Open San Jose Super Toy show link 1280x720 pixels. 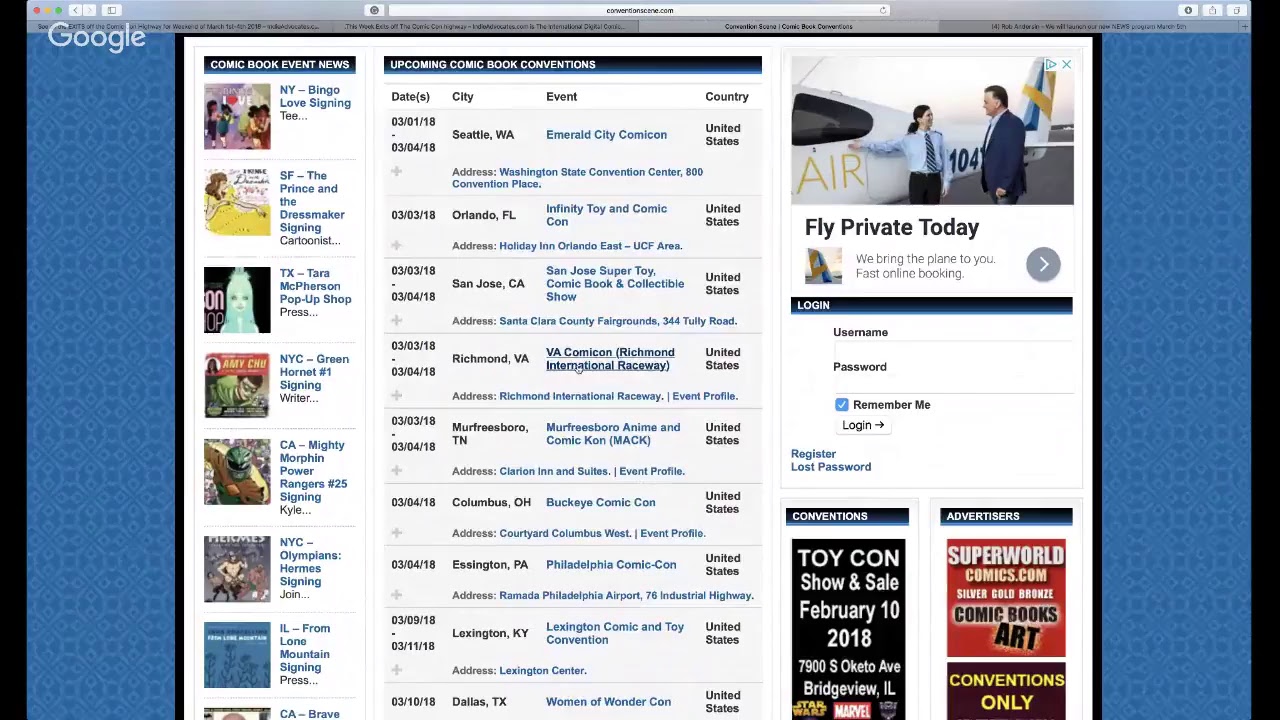615,284
